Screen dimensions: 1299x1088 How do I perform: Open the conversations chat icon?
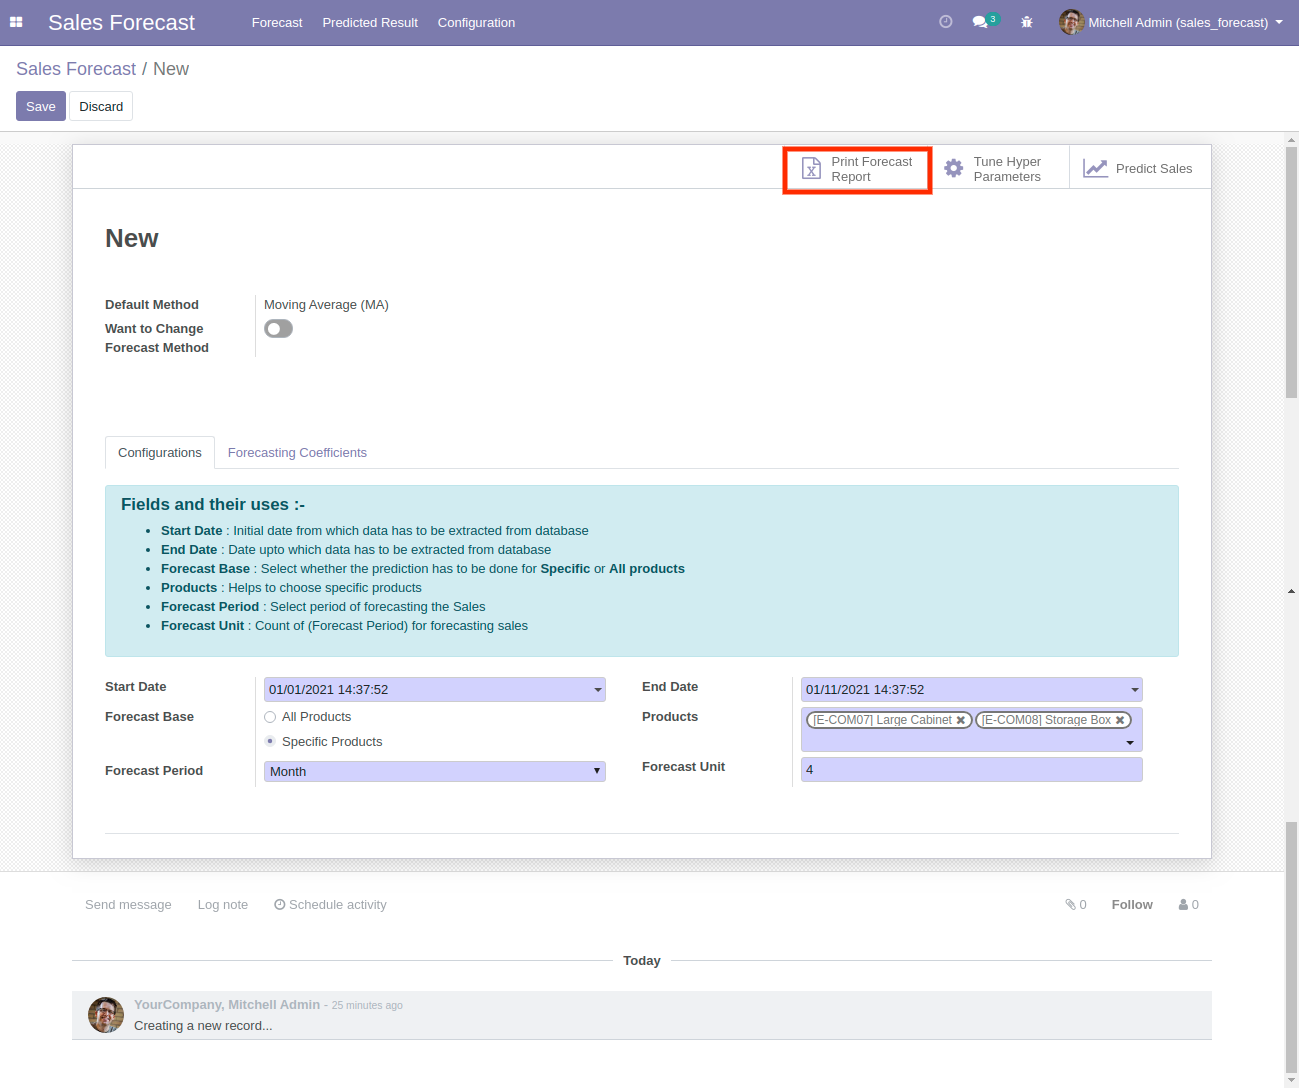click(980, 22)
